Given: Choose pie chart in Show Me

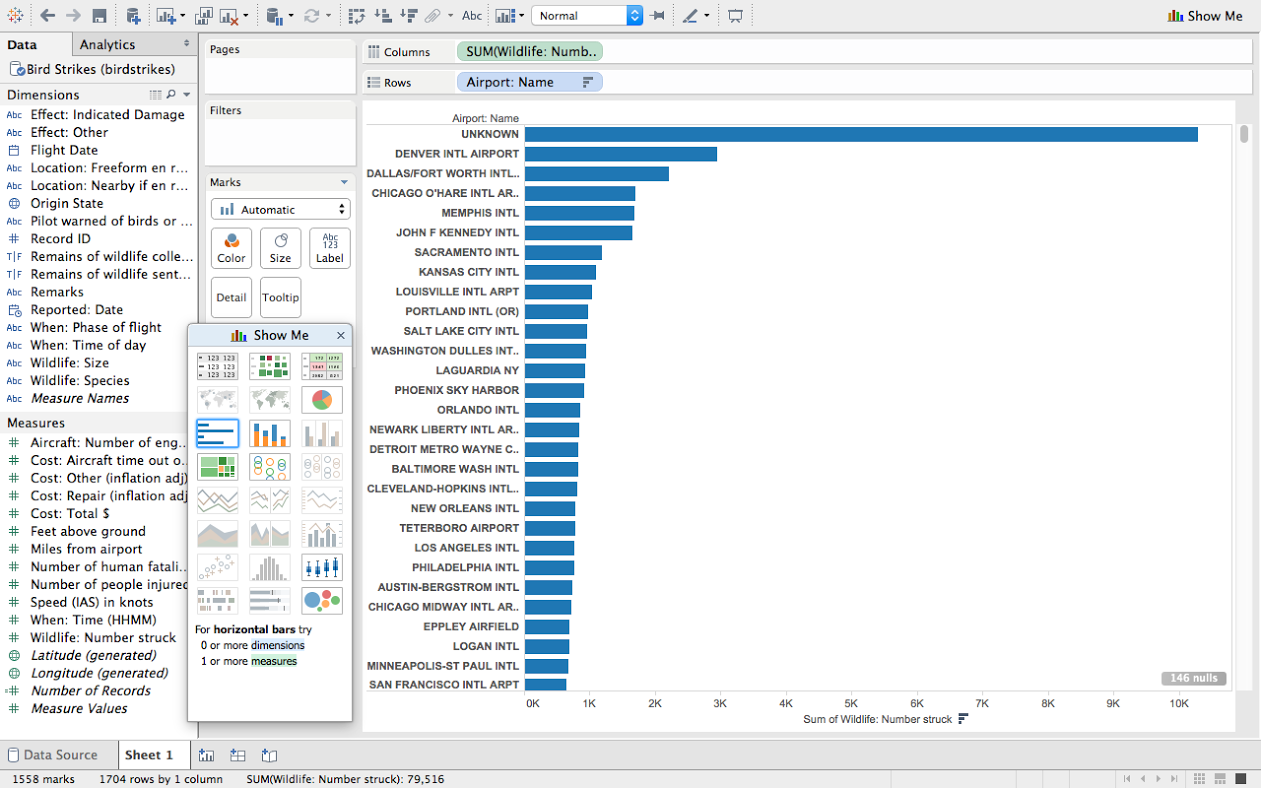Looking at the screenshot, I should (322, 400).
